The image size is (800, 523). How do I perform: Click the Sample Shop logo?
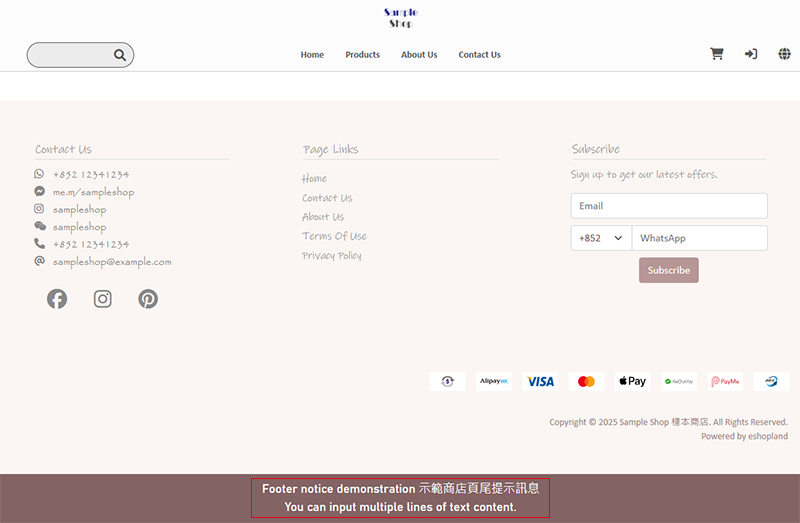point(400,17)
